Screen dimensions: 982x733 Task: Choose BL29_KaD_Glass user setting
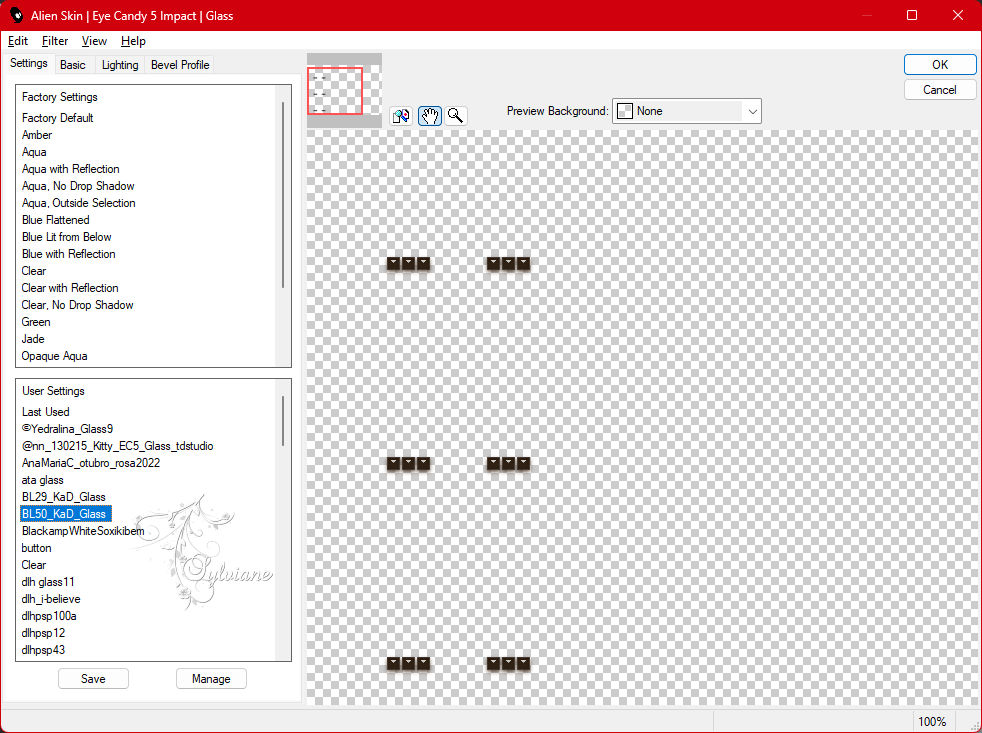click(63, 497)
